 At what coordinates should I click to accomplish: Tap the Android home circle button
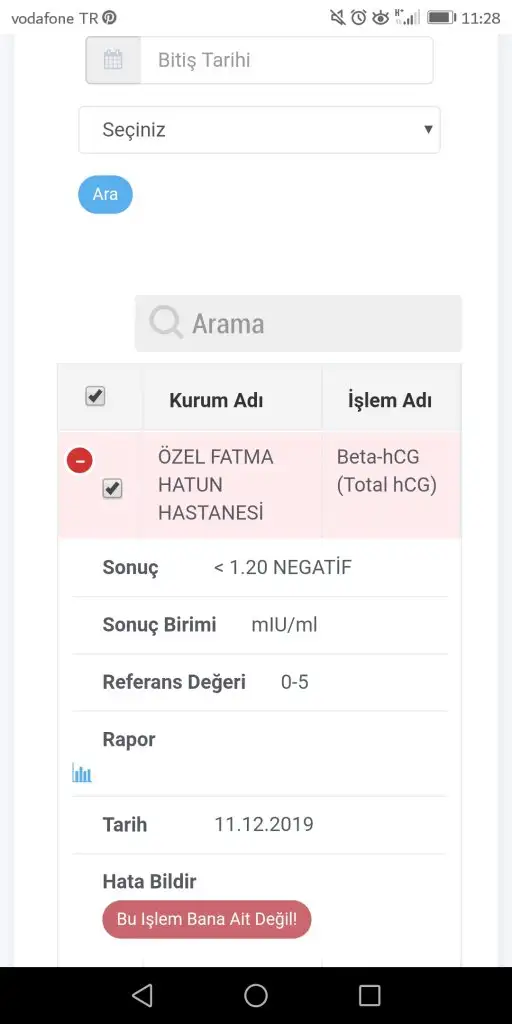click(x=256, y=995)
